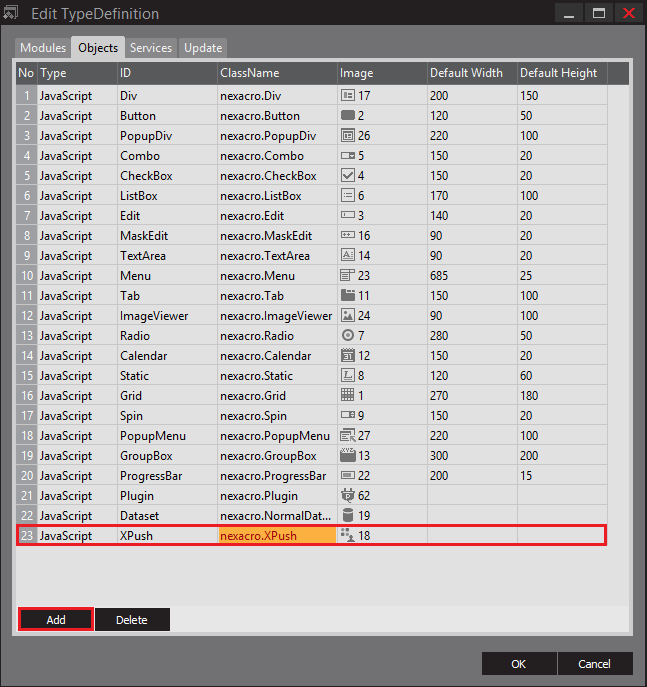
Task: Click the No column header
Action: click(26, 73)
